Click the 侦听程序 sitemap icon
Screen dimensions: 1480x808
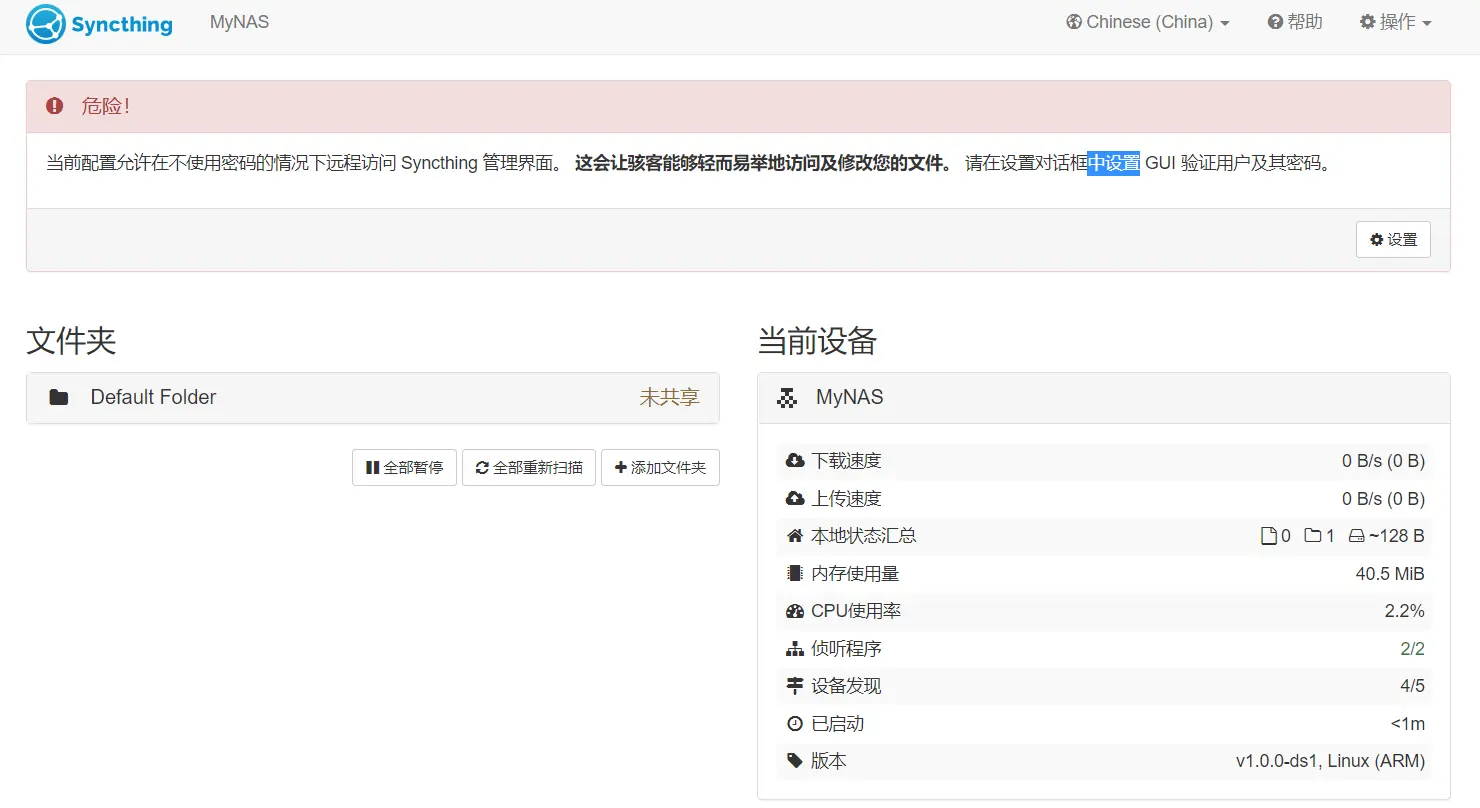[x=795, y=649]
